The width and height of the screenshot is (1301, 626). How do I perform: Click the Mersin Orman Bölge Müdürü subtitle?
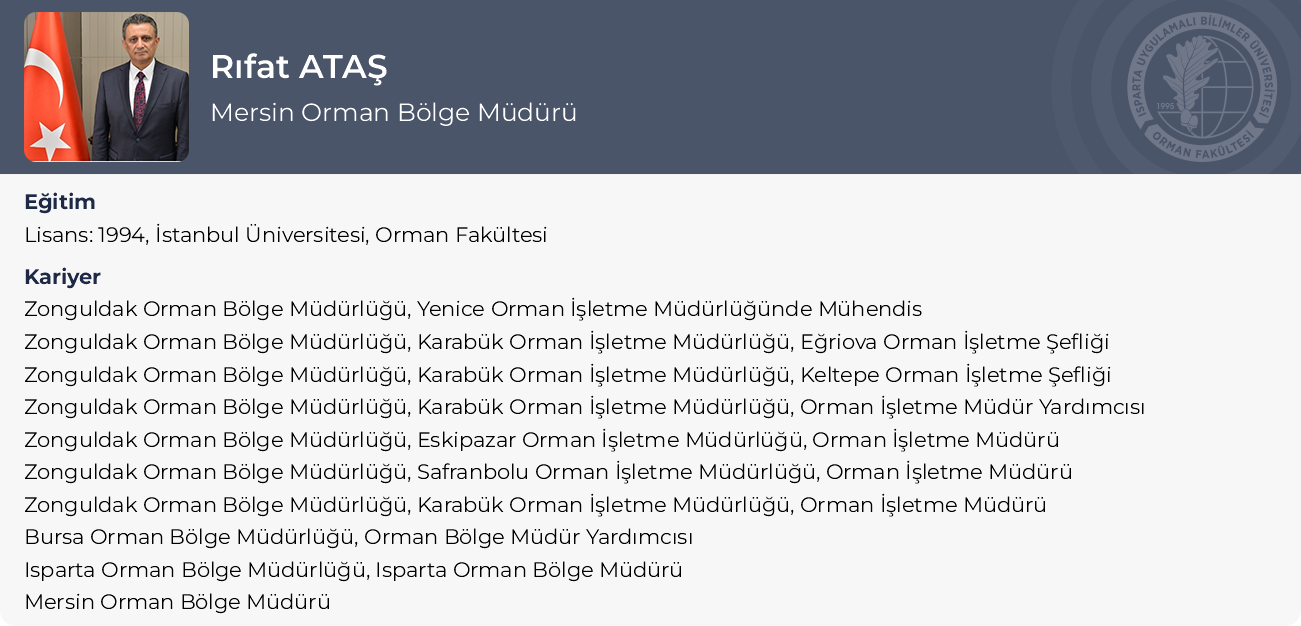tap(393, 113)
